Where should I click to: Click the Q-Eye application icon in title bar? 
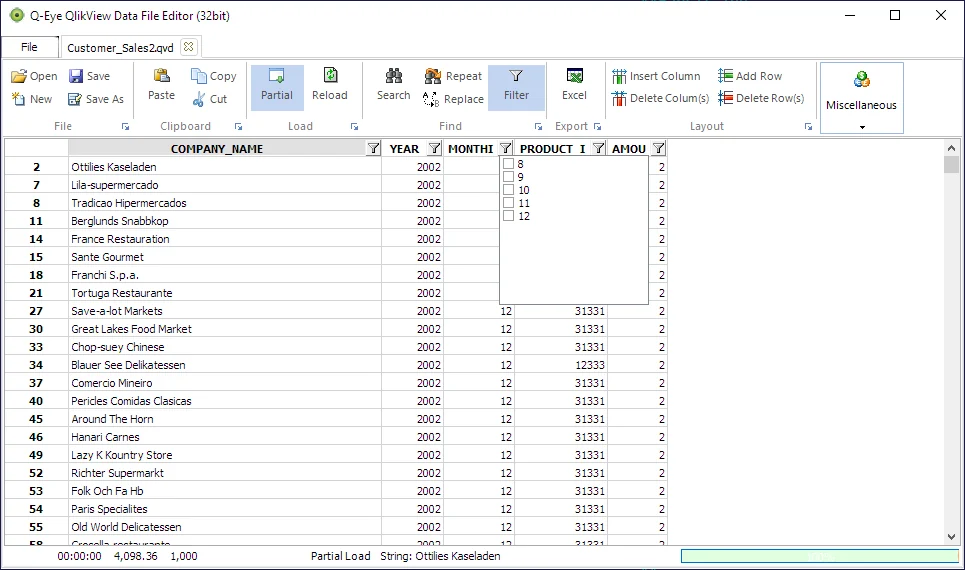(x=17, y=15)
